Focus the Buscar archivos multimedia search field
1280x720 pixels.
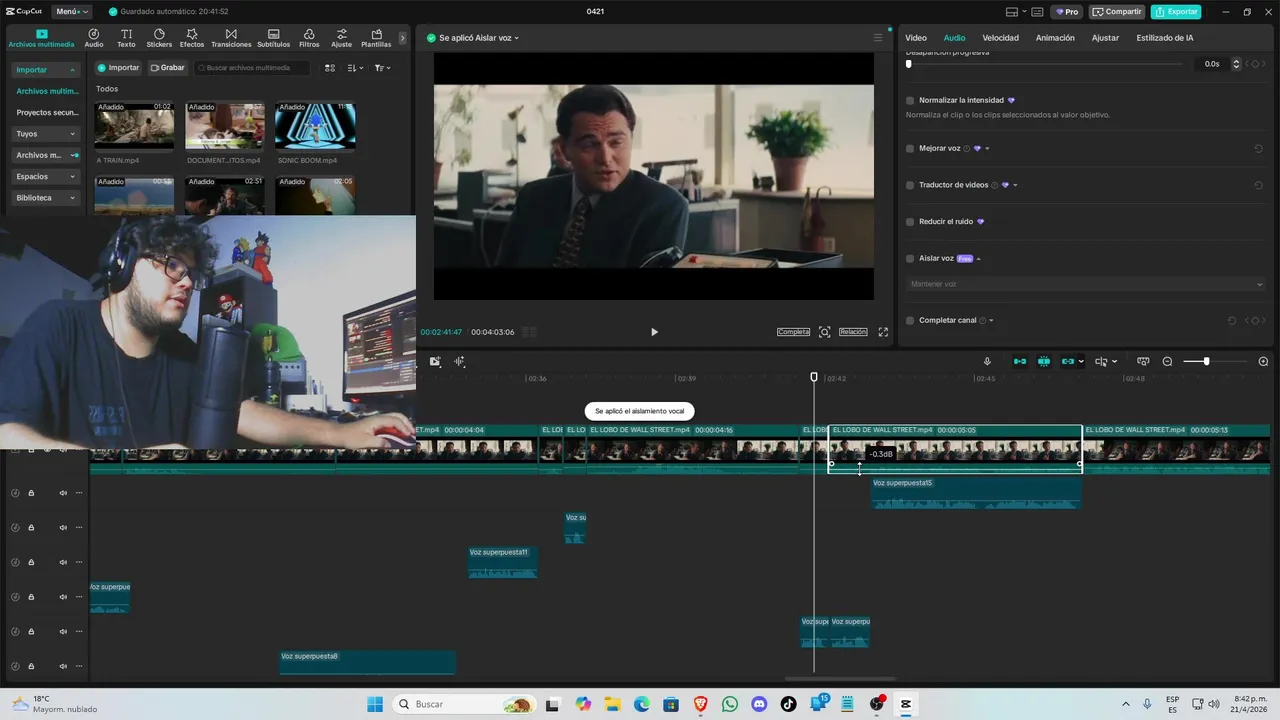point(252,68)
